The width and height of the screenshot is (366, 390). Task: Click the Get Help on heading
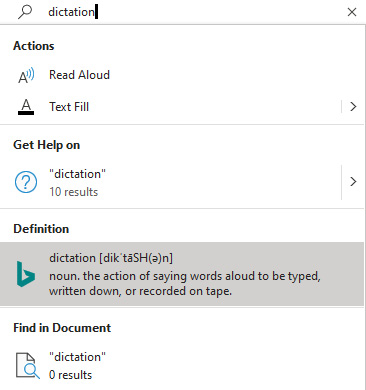click(x=47, y=145)
